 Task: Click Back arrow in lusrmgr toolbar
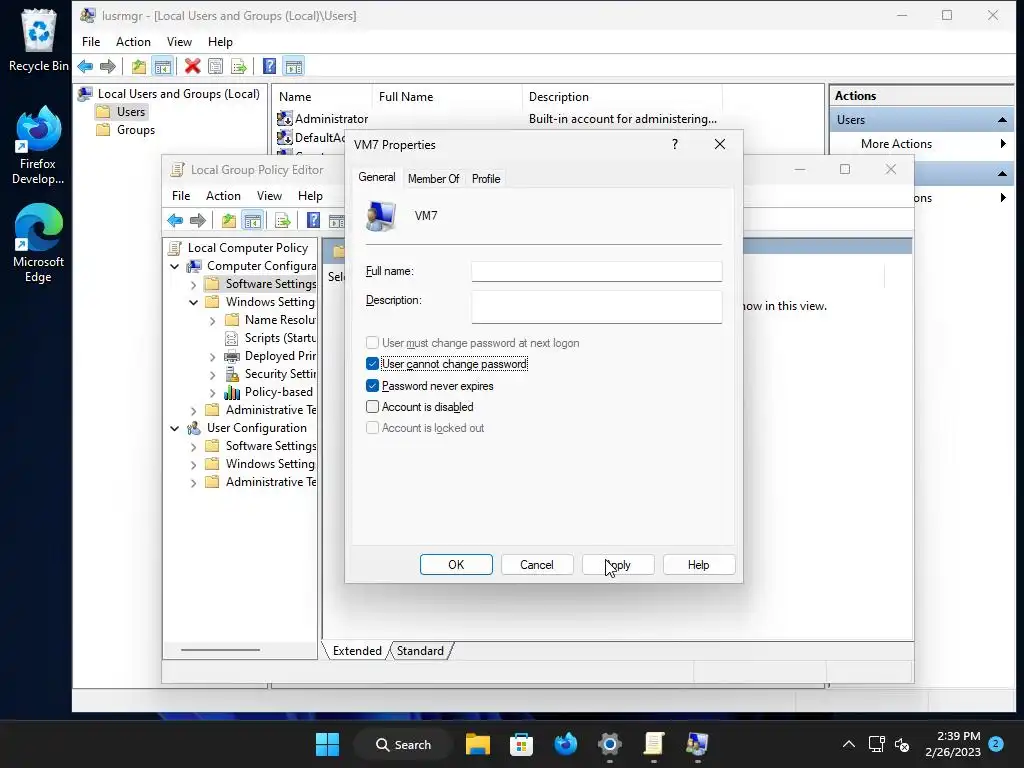tap(85, 66)
